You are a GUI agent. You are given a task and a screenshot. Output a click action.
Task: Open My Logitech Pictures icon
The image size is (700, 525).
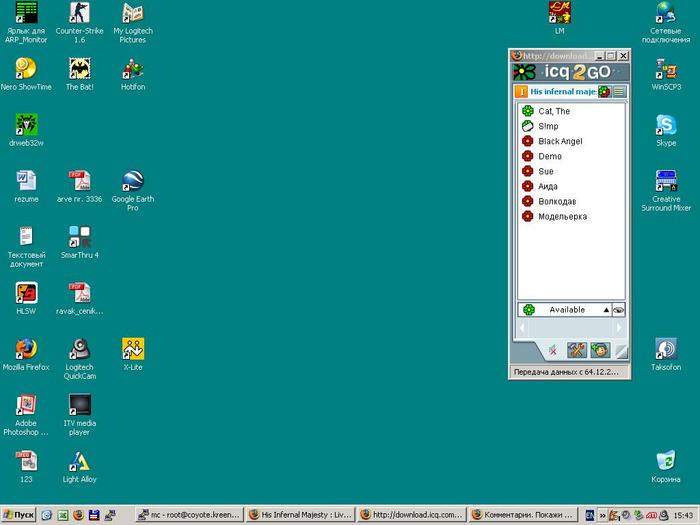(x=133, y=12)
